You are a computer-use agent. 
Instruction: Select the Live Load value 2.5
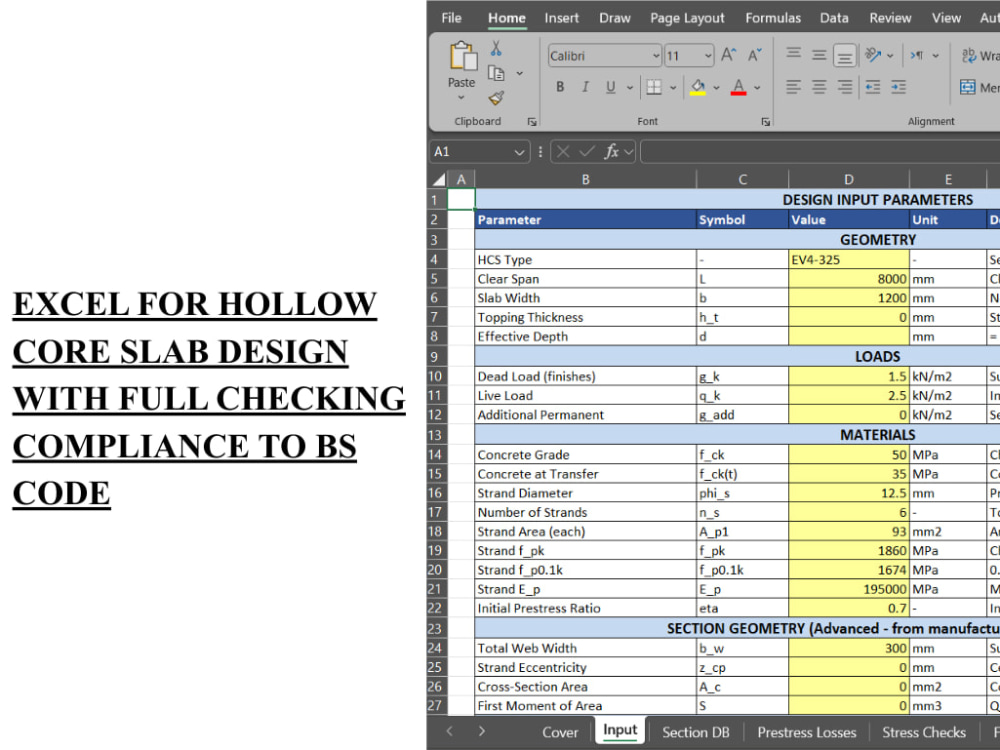(849, 395)
